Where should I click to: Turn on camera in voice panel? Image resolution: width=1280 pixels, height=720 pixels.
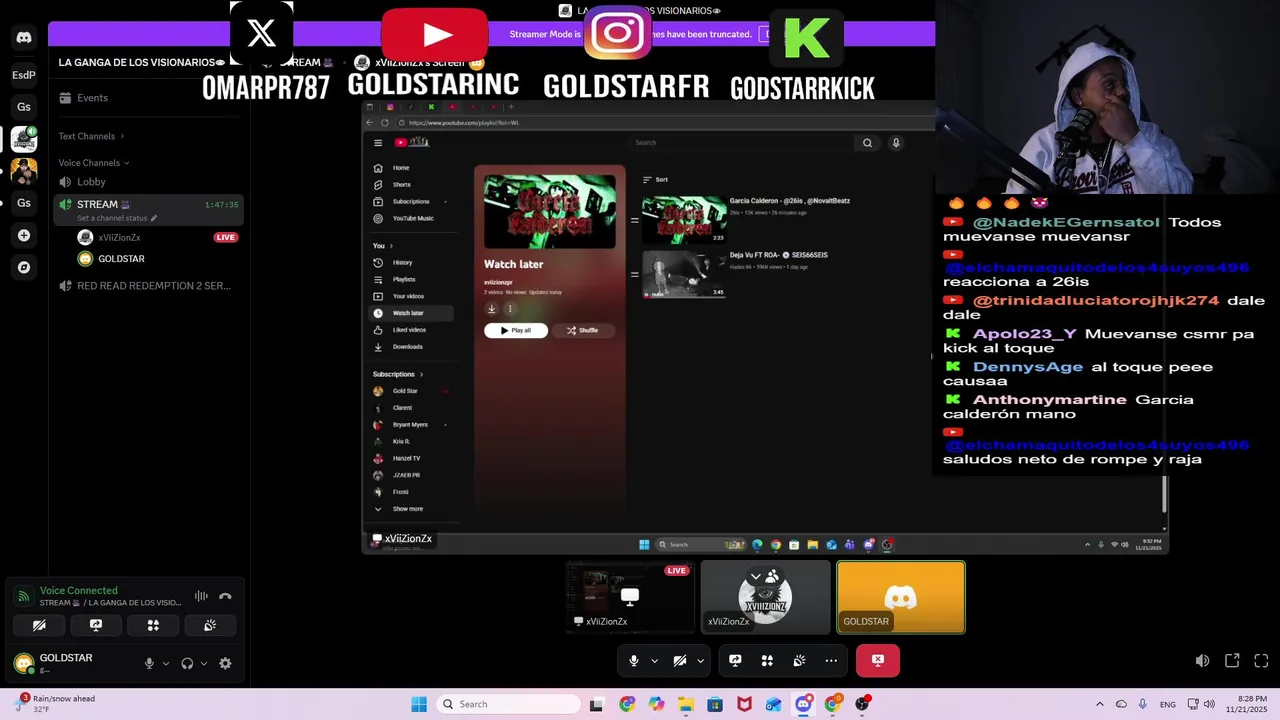tap(39, 625)
